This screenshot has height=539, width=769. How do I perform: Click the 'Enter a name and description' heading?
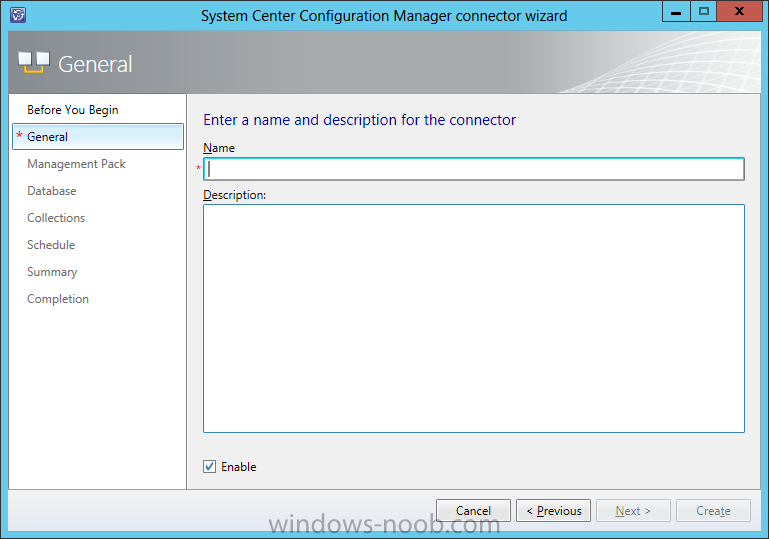coord(359,120)
